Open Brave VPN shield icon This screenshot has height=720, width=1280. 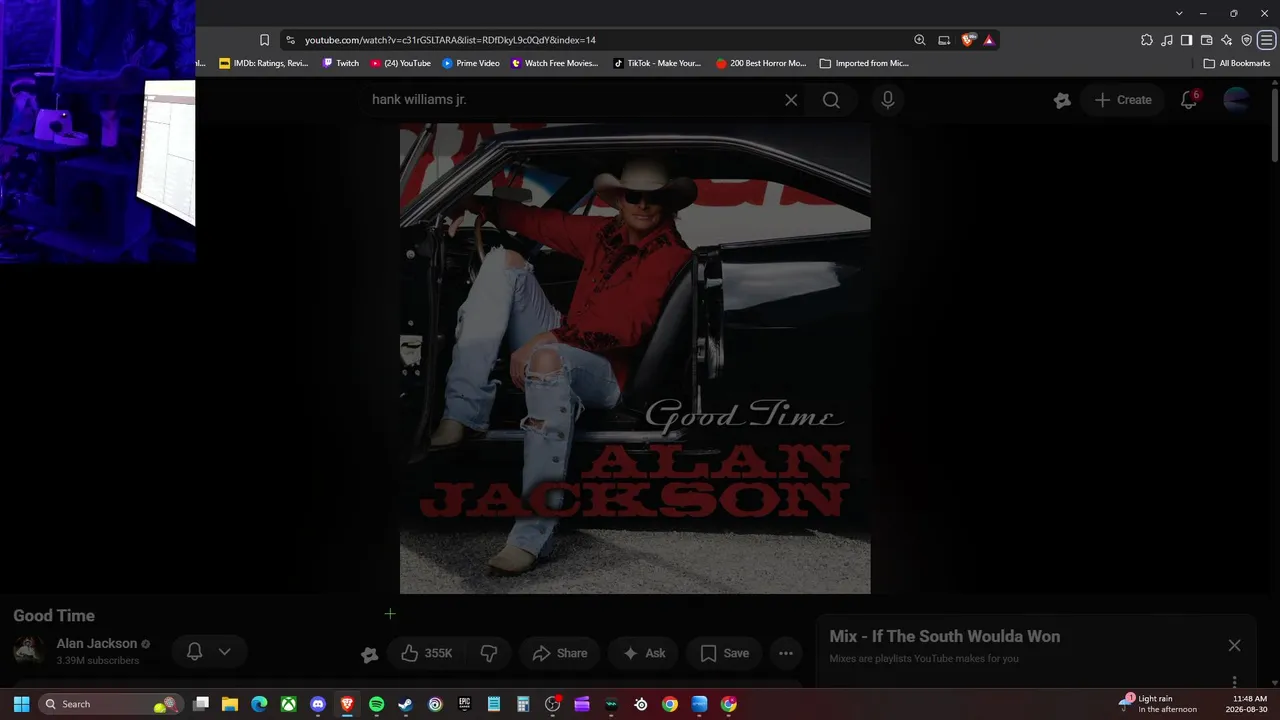pyautogui.click(x=1246, y=40)
